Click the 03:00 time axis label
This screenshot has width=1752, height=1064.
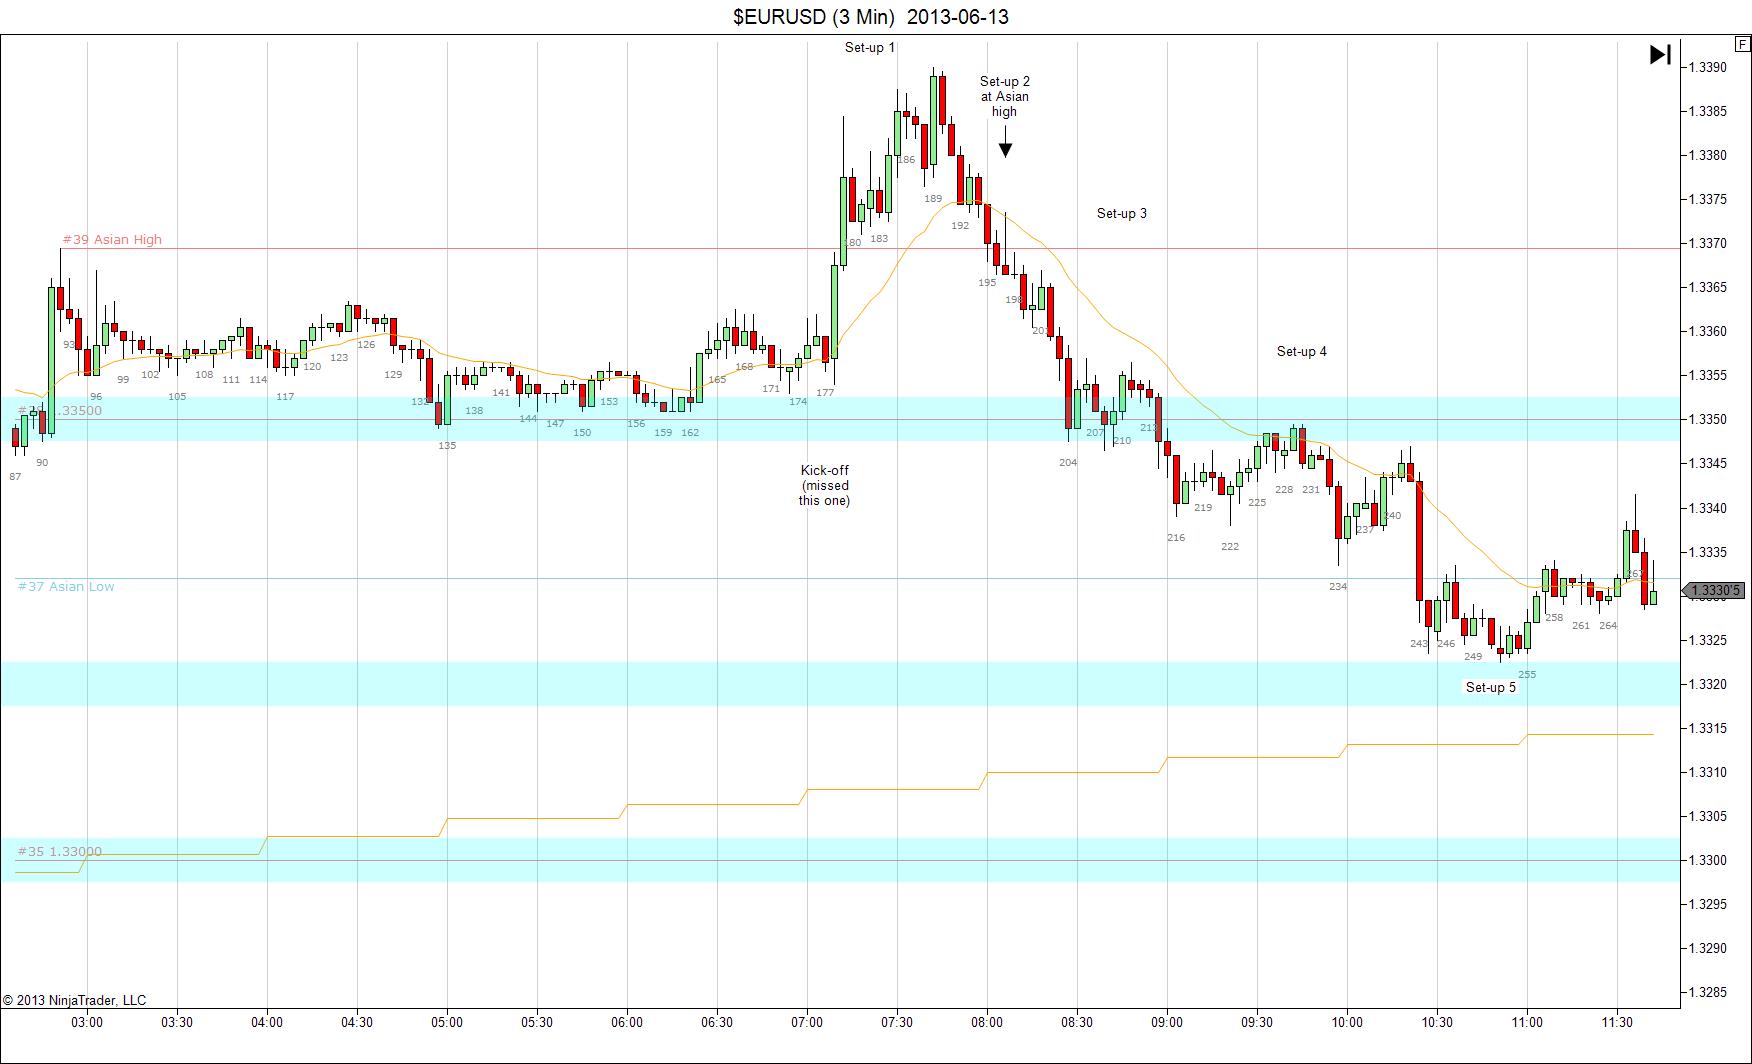(87, 1022)
